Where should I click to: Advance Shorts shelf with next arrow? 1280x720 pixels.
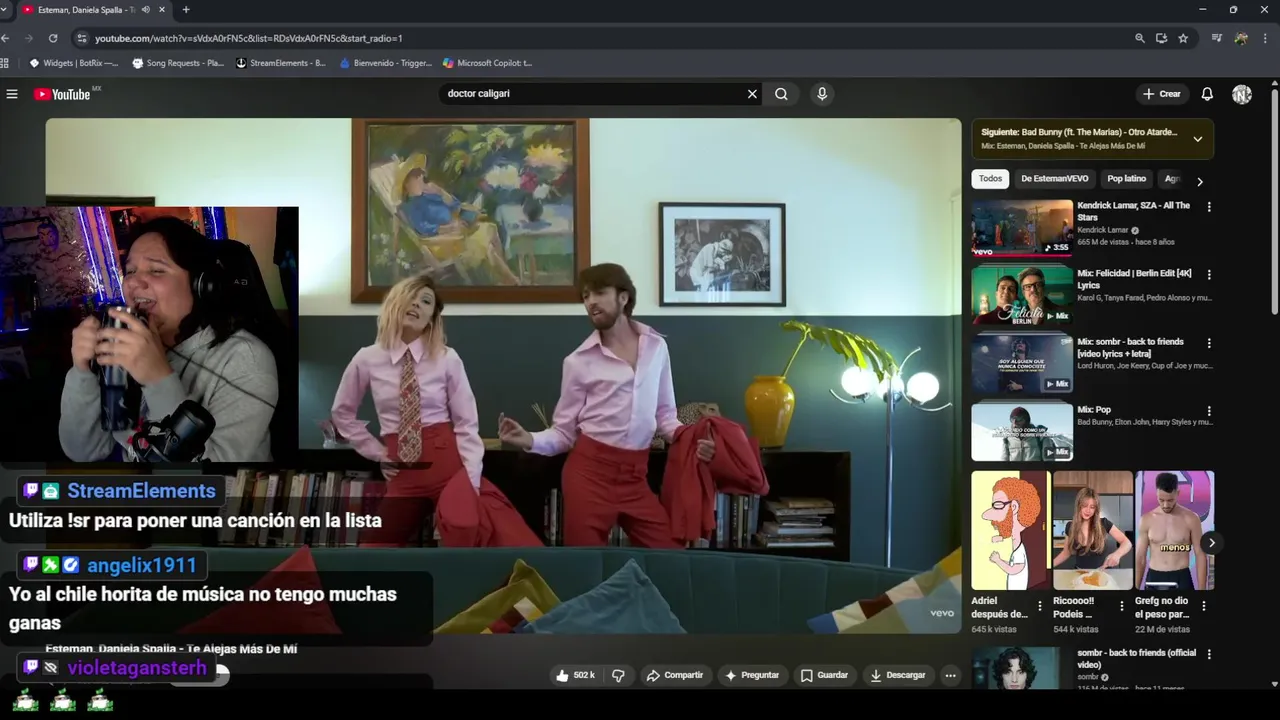(x=1211, y=543)
